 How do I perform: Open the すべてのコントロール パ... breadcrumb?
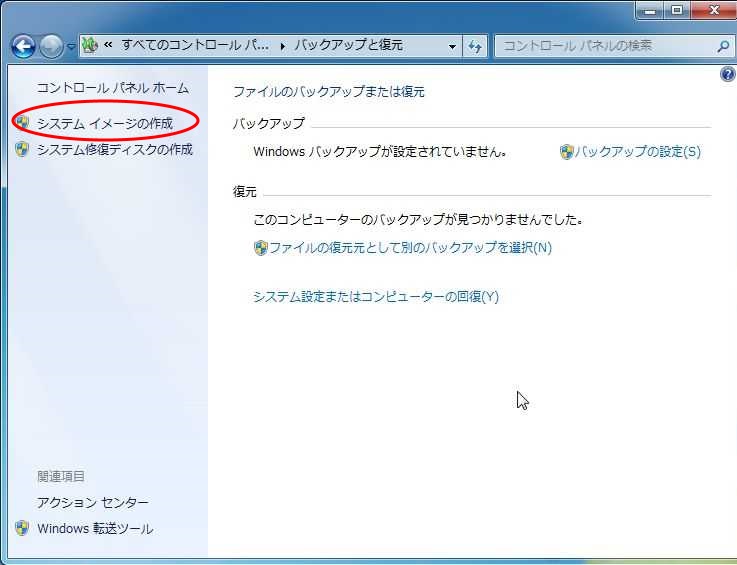[x=195, y=45]
